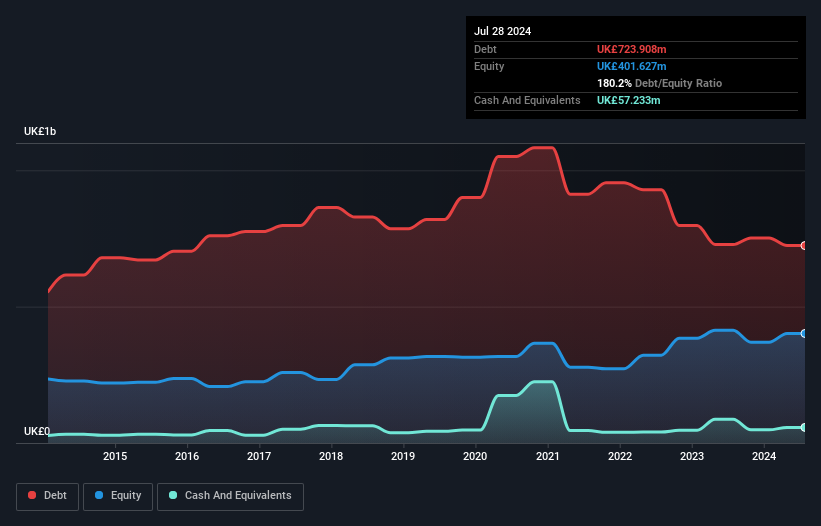Click the 2022 x-axis label
Viewport: 821px width, 526px height.
point(620,456)
